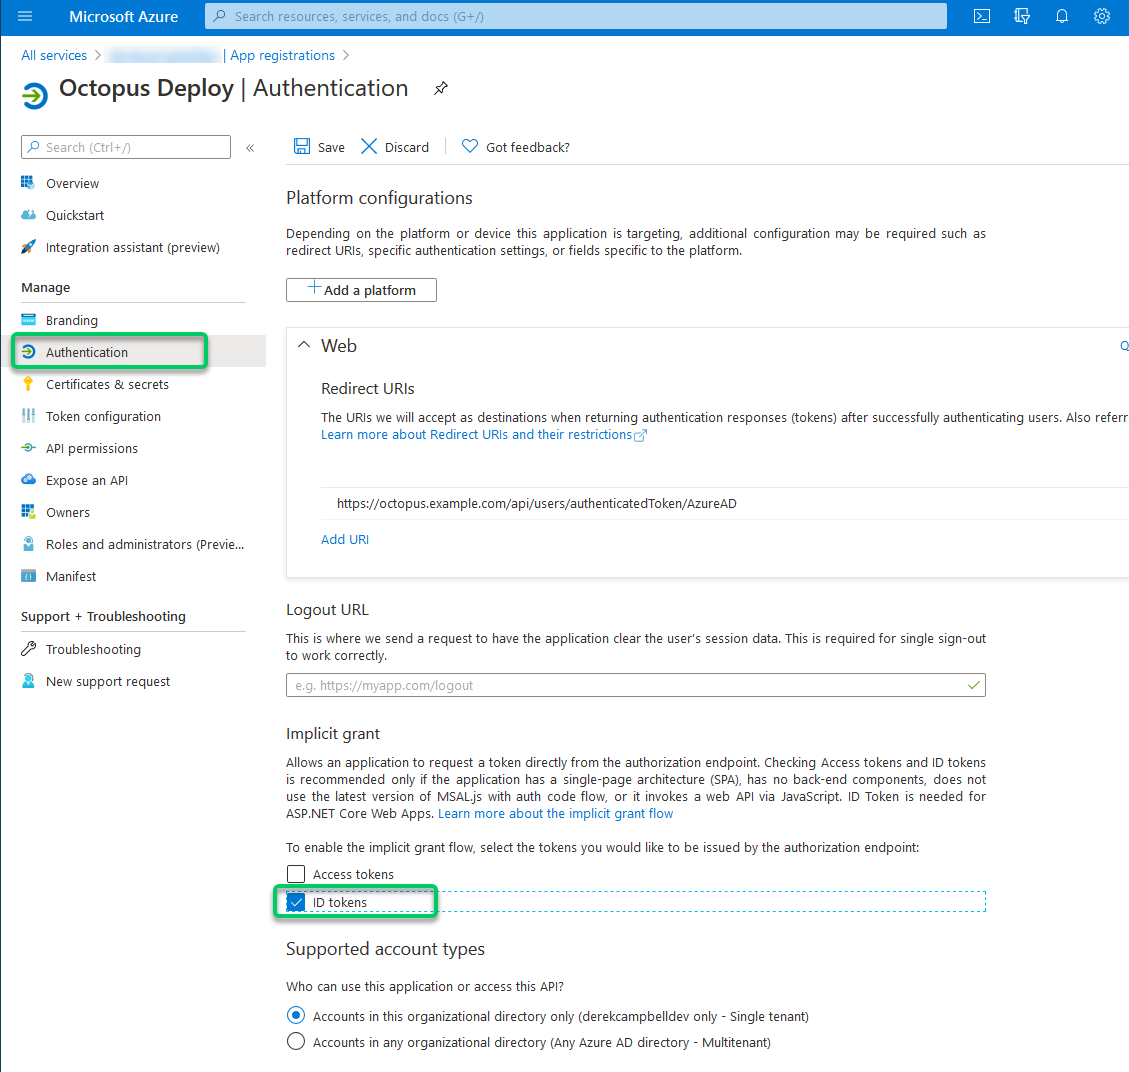Select multitenant Azure AD directory option
The height and width of the screenshot is (1072, 1129).
(x=296, y=1042)
